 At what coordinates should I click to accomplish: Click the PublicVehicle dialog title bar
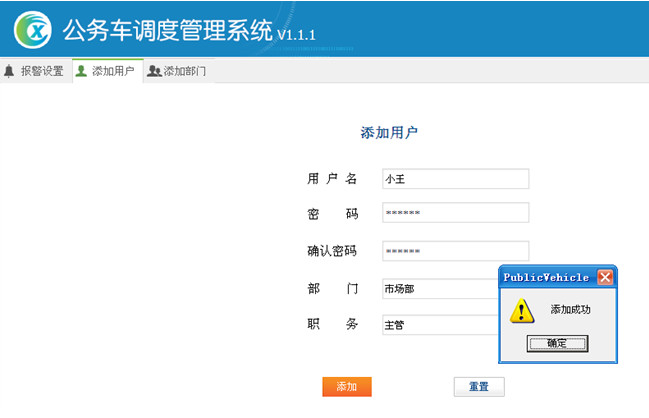pos(547,277)
